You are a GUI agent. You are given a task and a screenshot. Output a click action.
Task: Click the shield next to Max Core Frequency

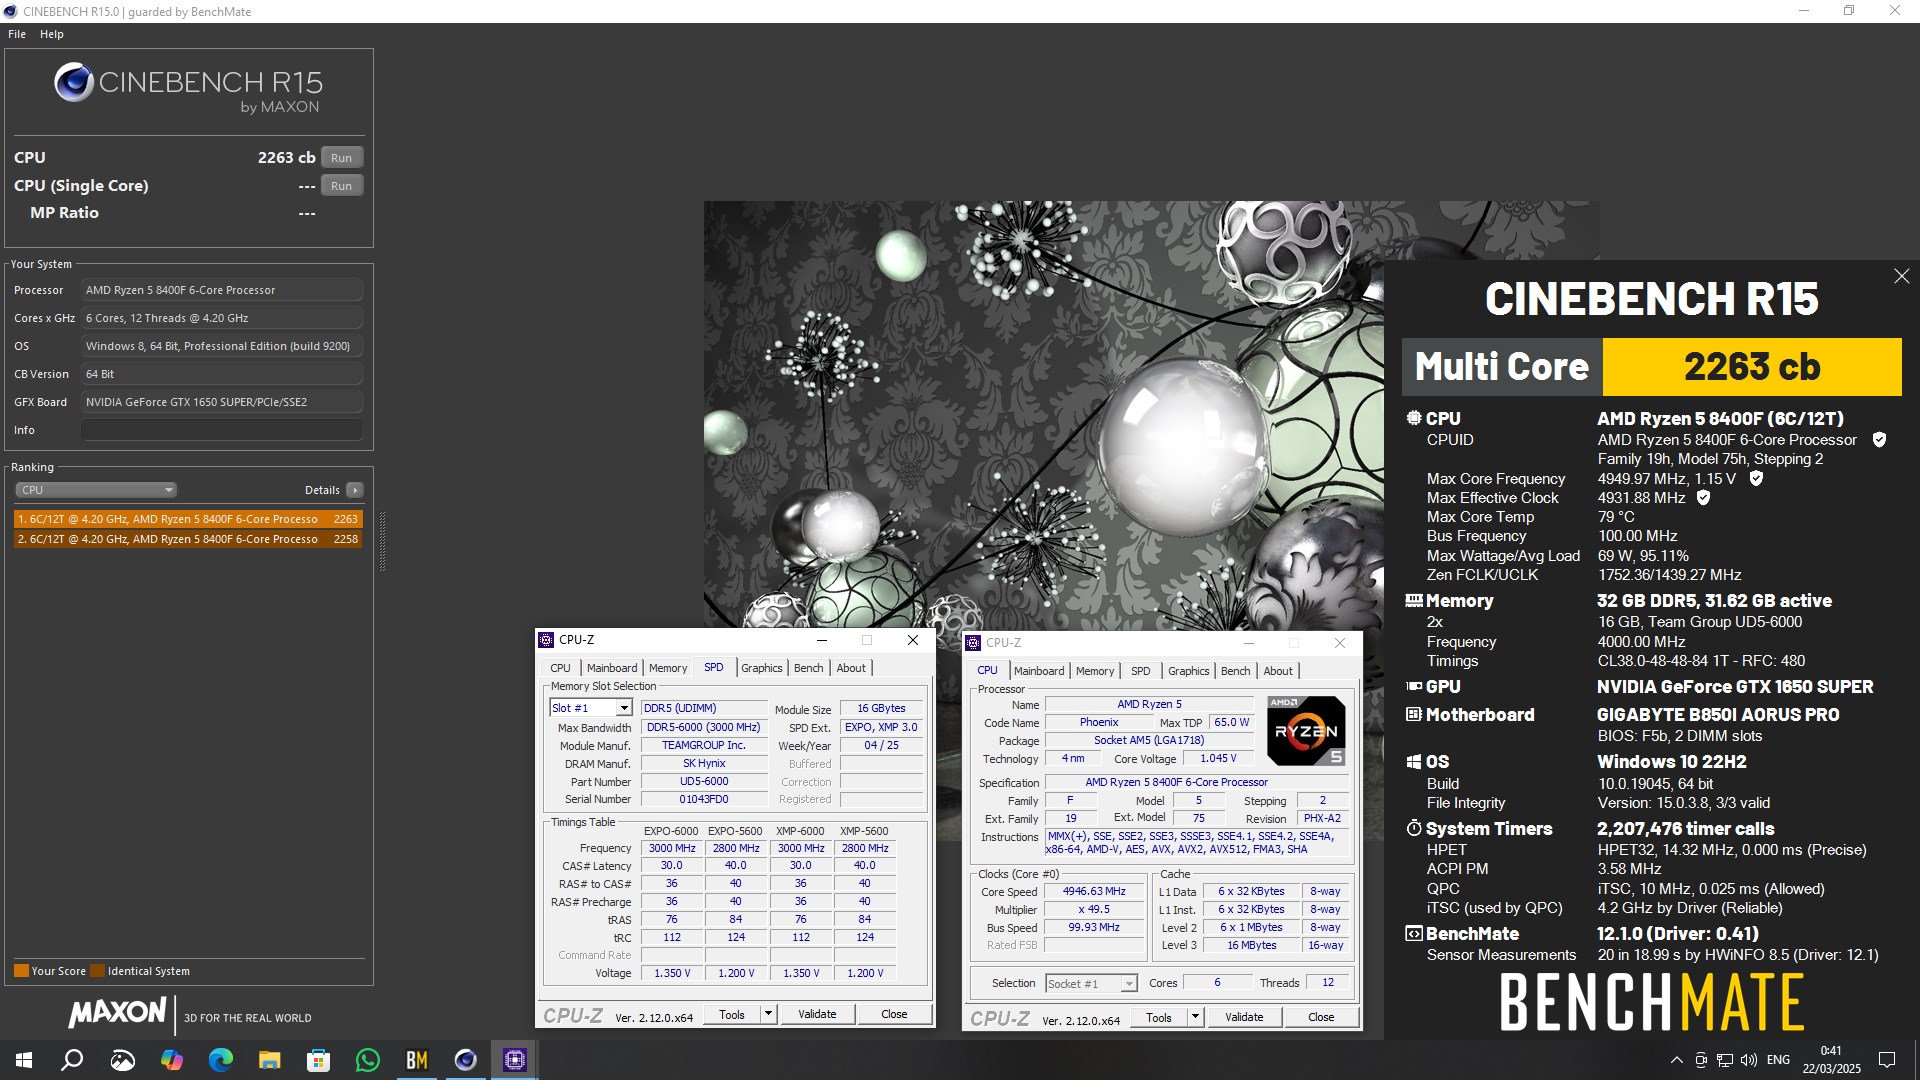tap(1756, 479)
